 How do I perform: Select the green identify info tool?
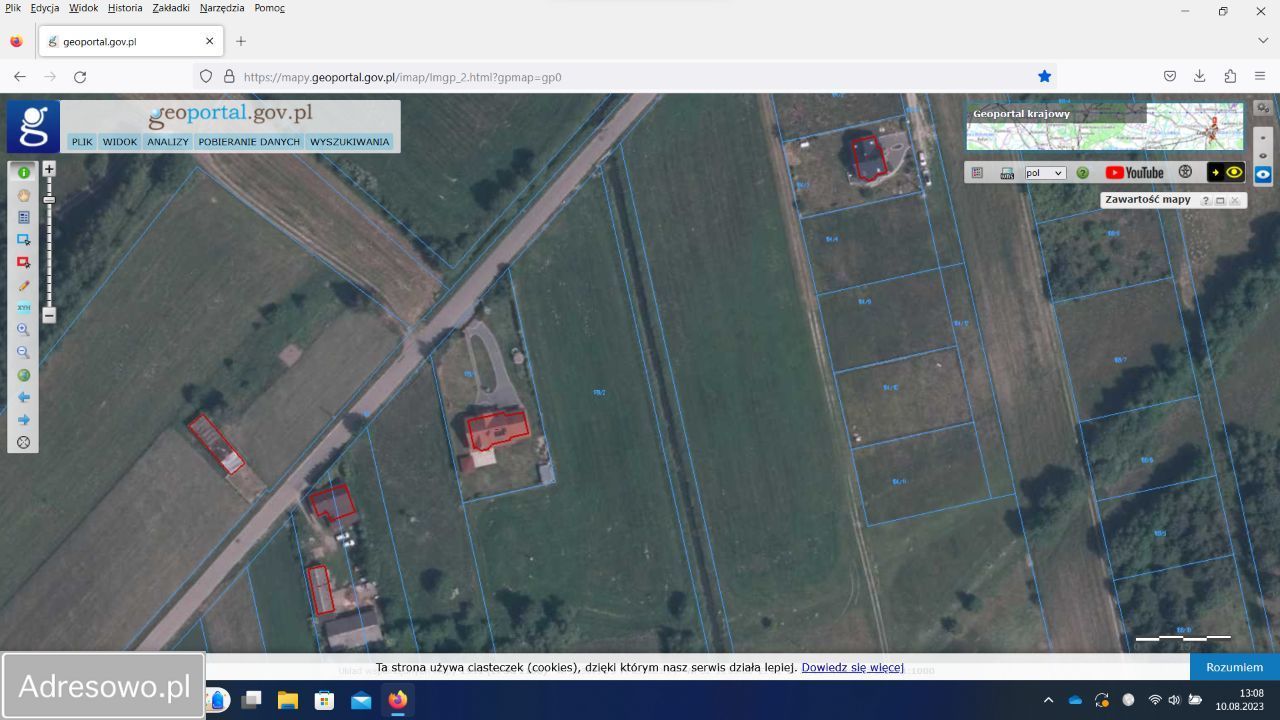pos(23,172)
